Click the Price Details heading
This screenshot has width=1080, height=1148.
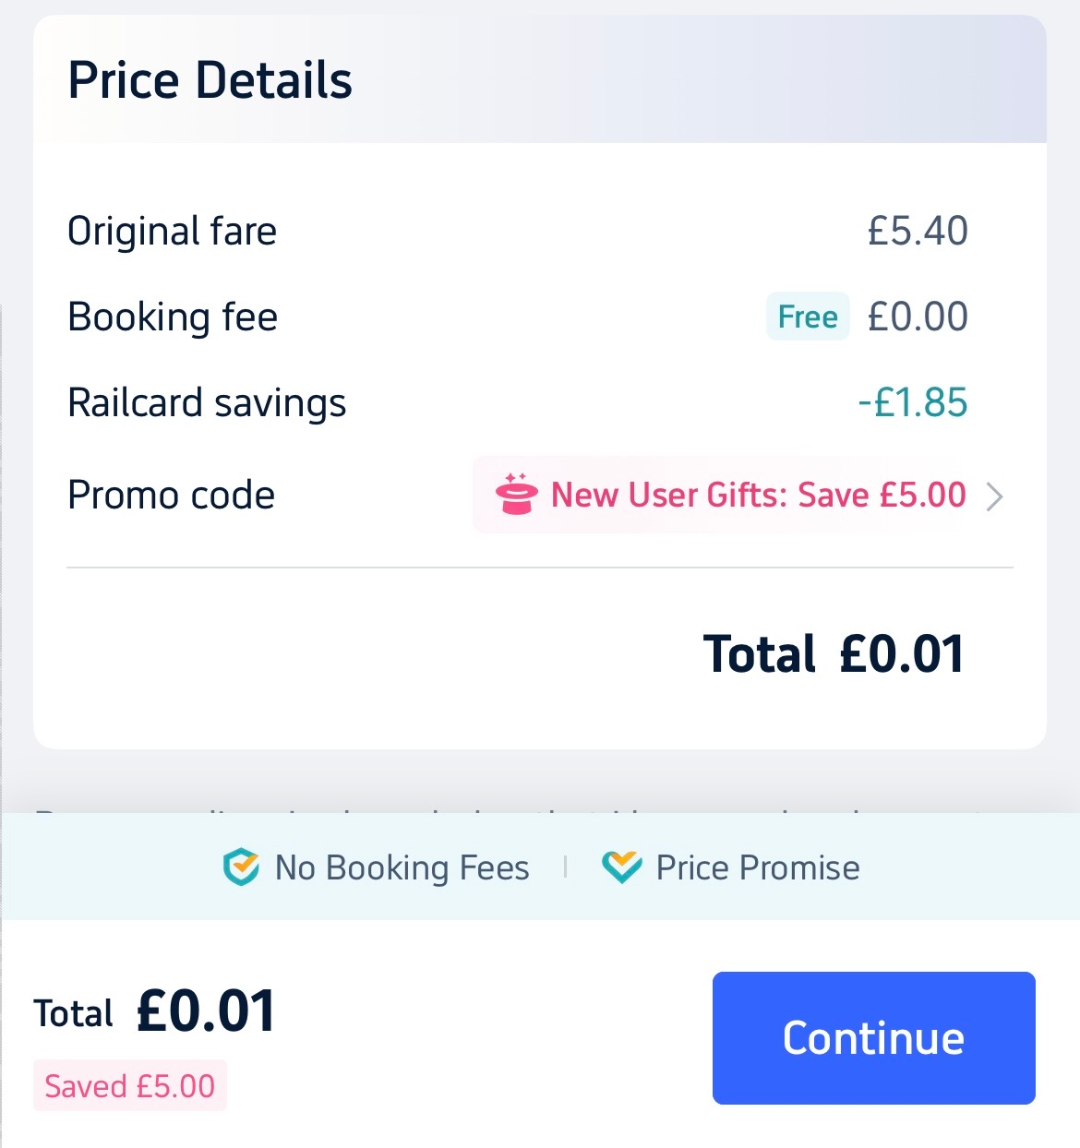210,80
